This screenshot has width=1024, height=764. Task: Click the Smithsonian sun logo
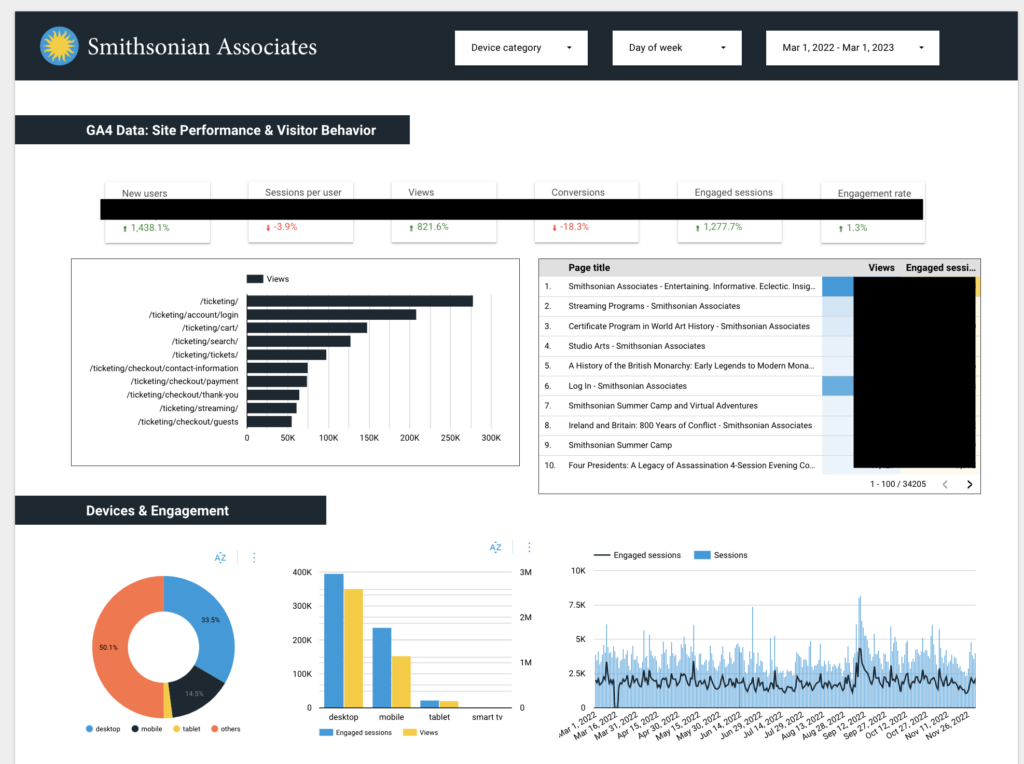tap(59, 46)
